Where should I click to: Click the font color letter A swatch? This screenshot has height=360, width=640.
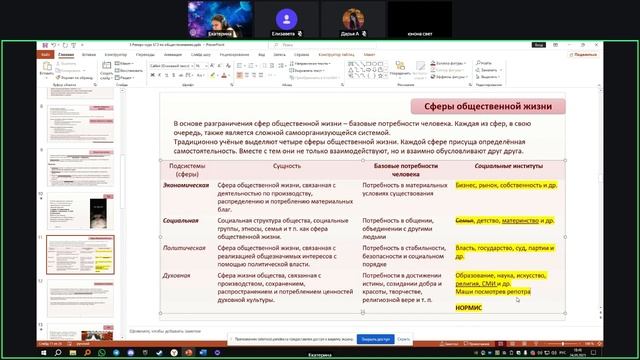point(224,75)
